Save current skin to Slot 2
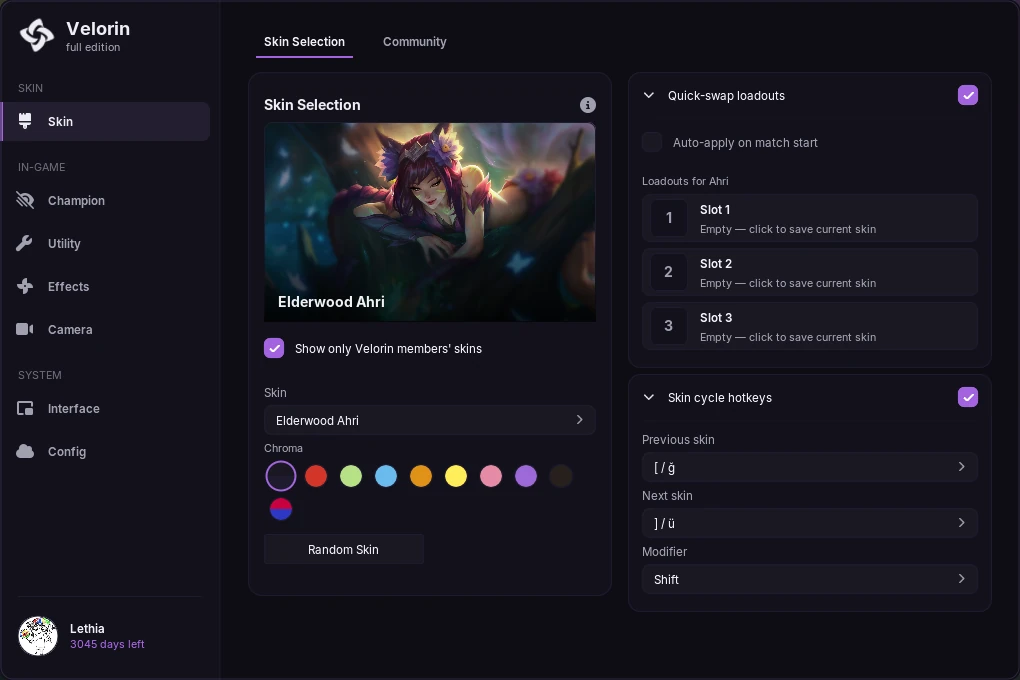This screenshot has height=680, width=1020. (809, 272)
